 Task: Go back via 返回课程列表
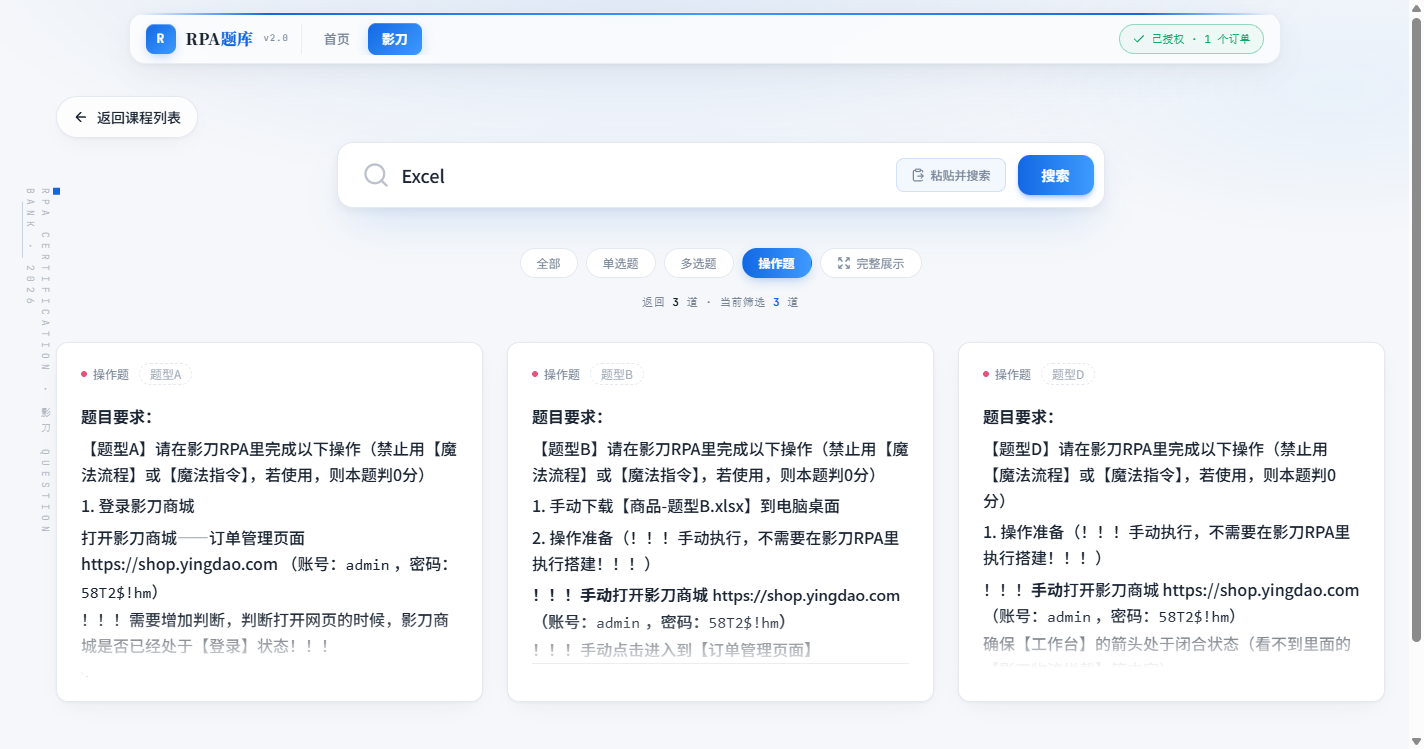[x=127, y=117]
